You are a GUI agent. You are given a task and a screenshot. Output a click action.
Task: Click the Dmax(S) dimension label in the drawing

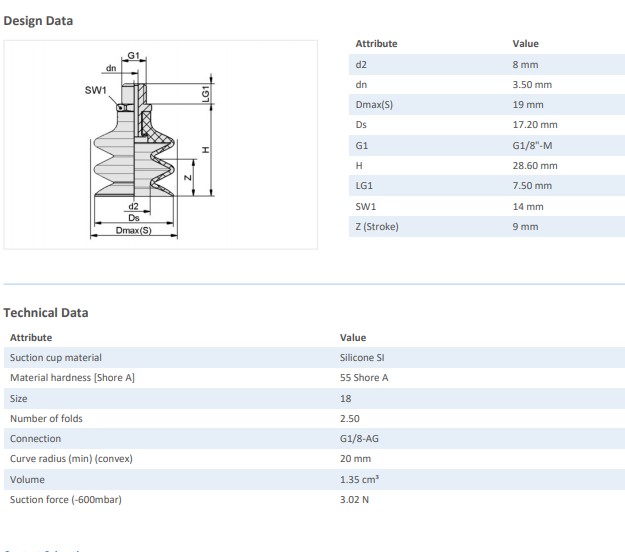[132, 231]
